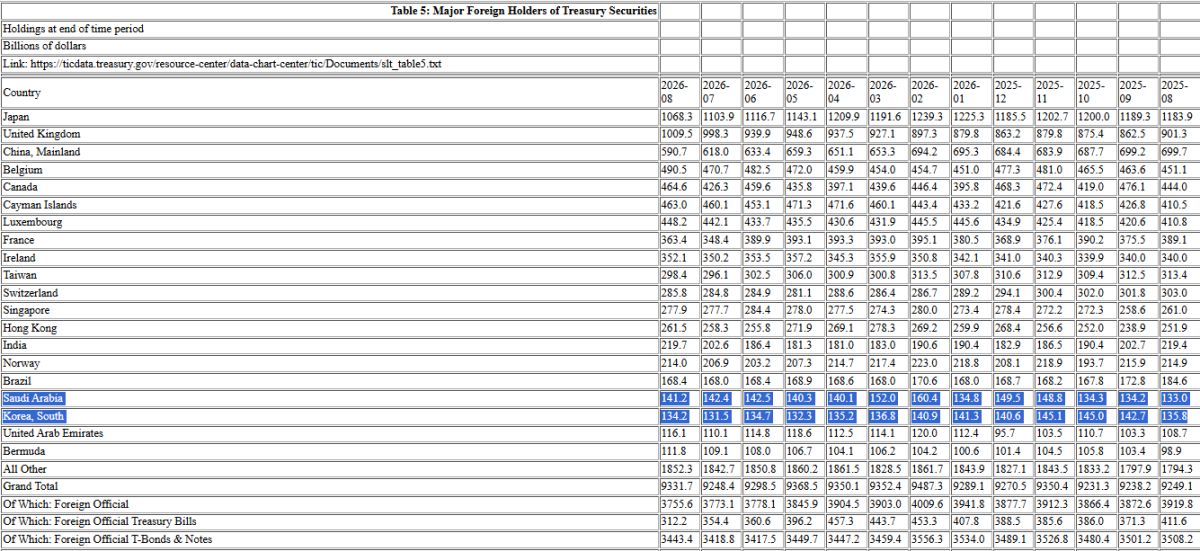Viewport: 1200px width, 551px height.
Task: Select France's 2026-02 value 395.1
Action: click(x=929, y=240)
